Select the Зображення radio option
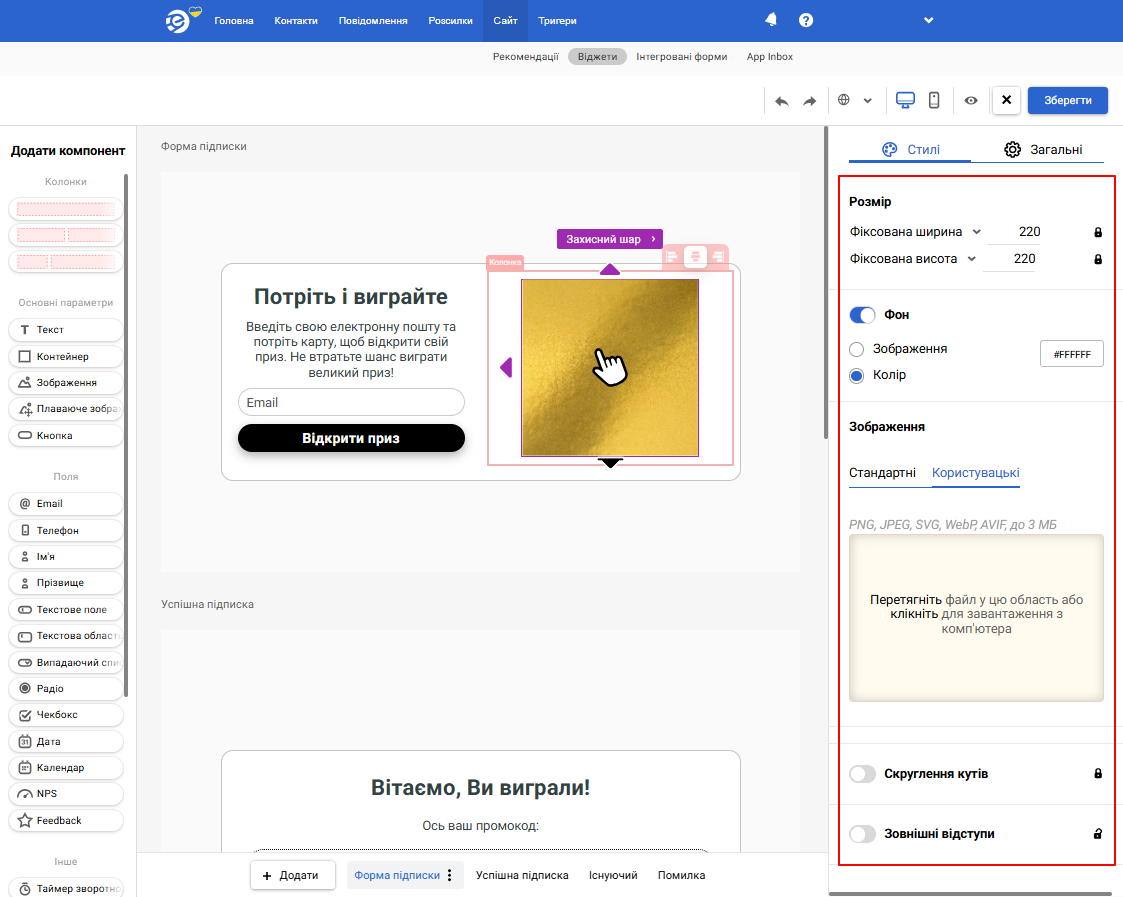Viewport: 1123px width, 897px height. pyautogui.click(x=857, y=349)
